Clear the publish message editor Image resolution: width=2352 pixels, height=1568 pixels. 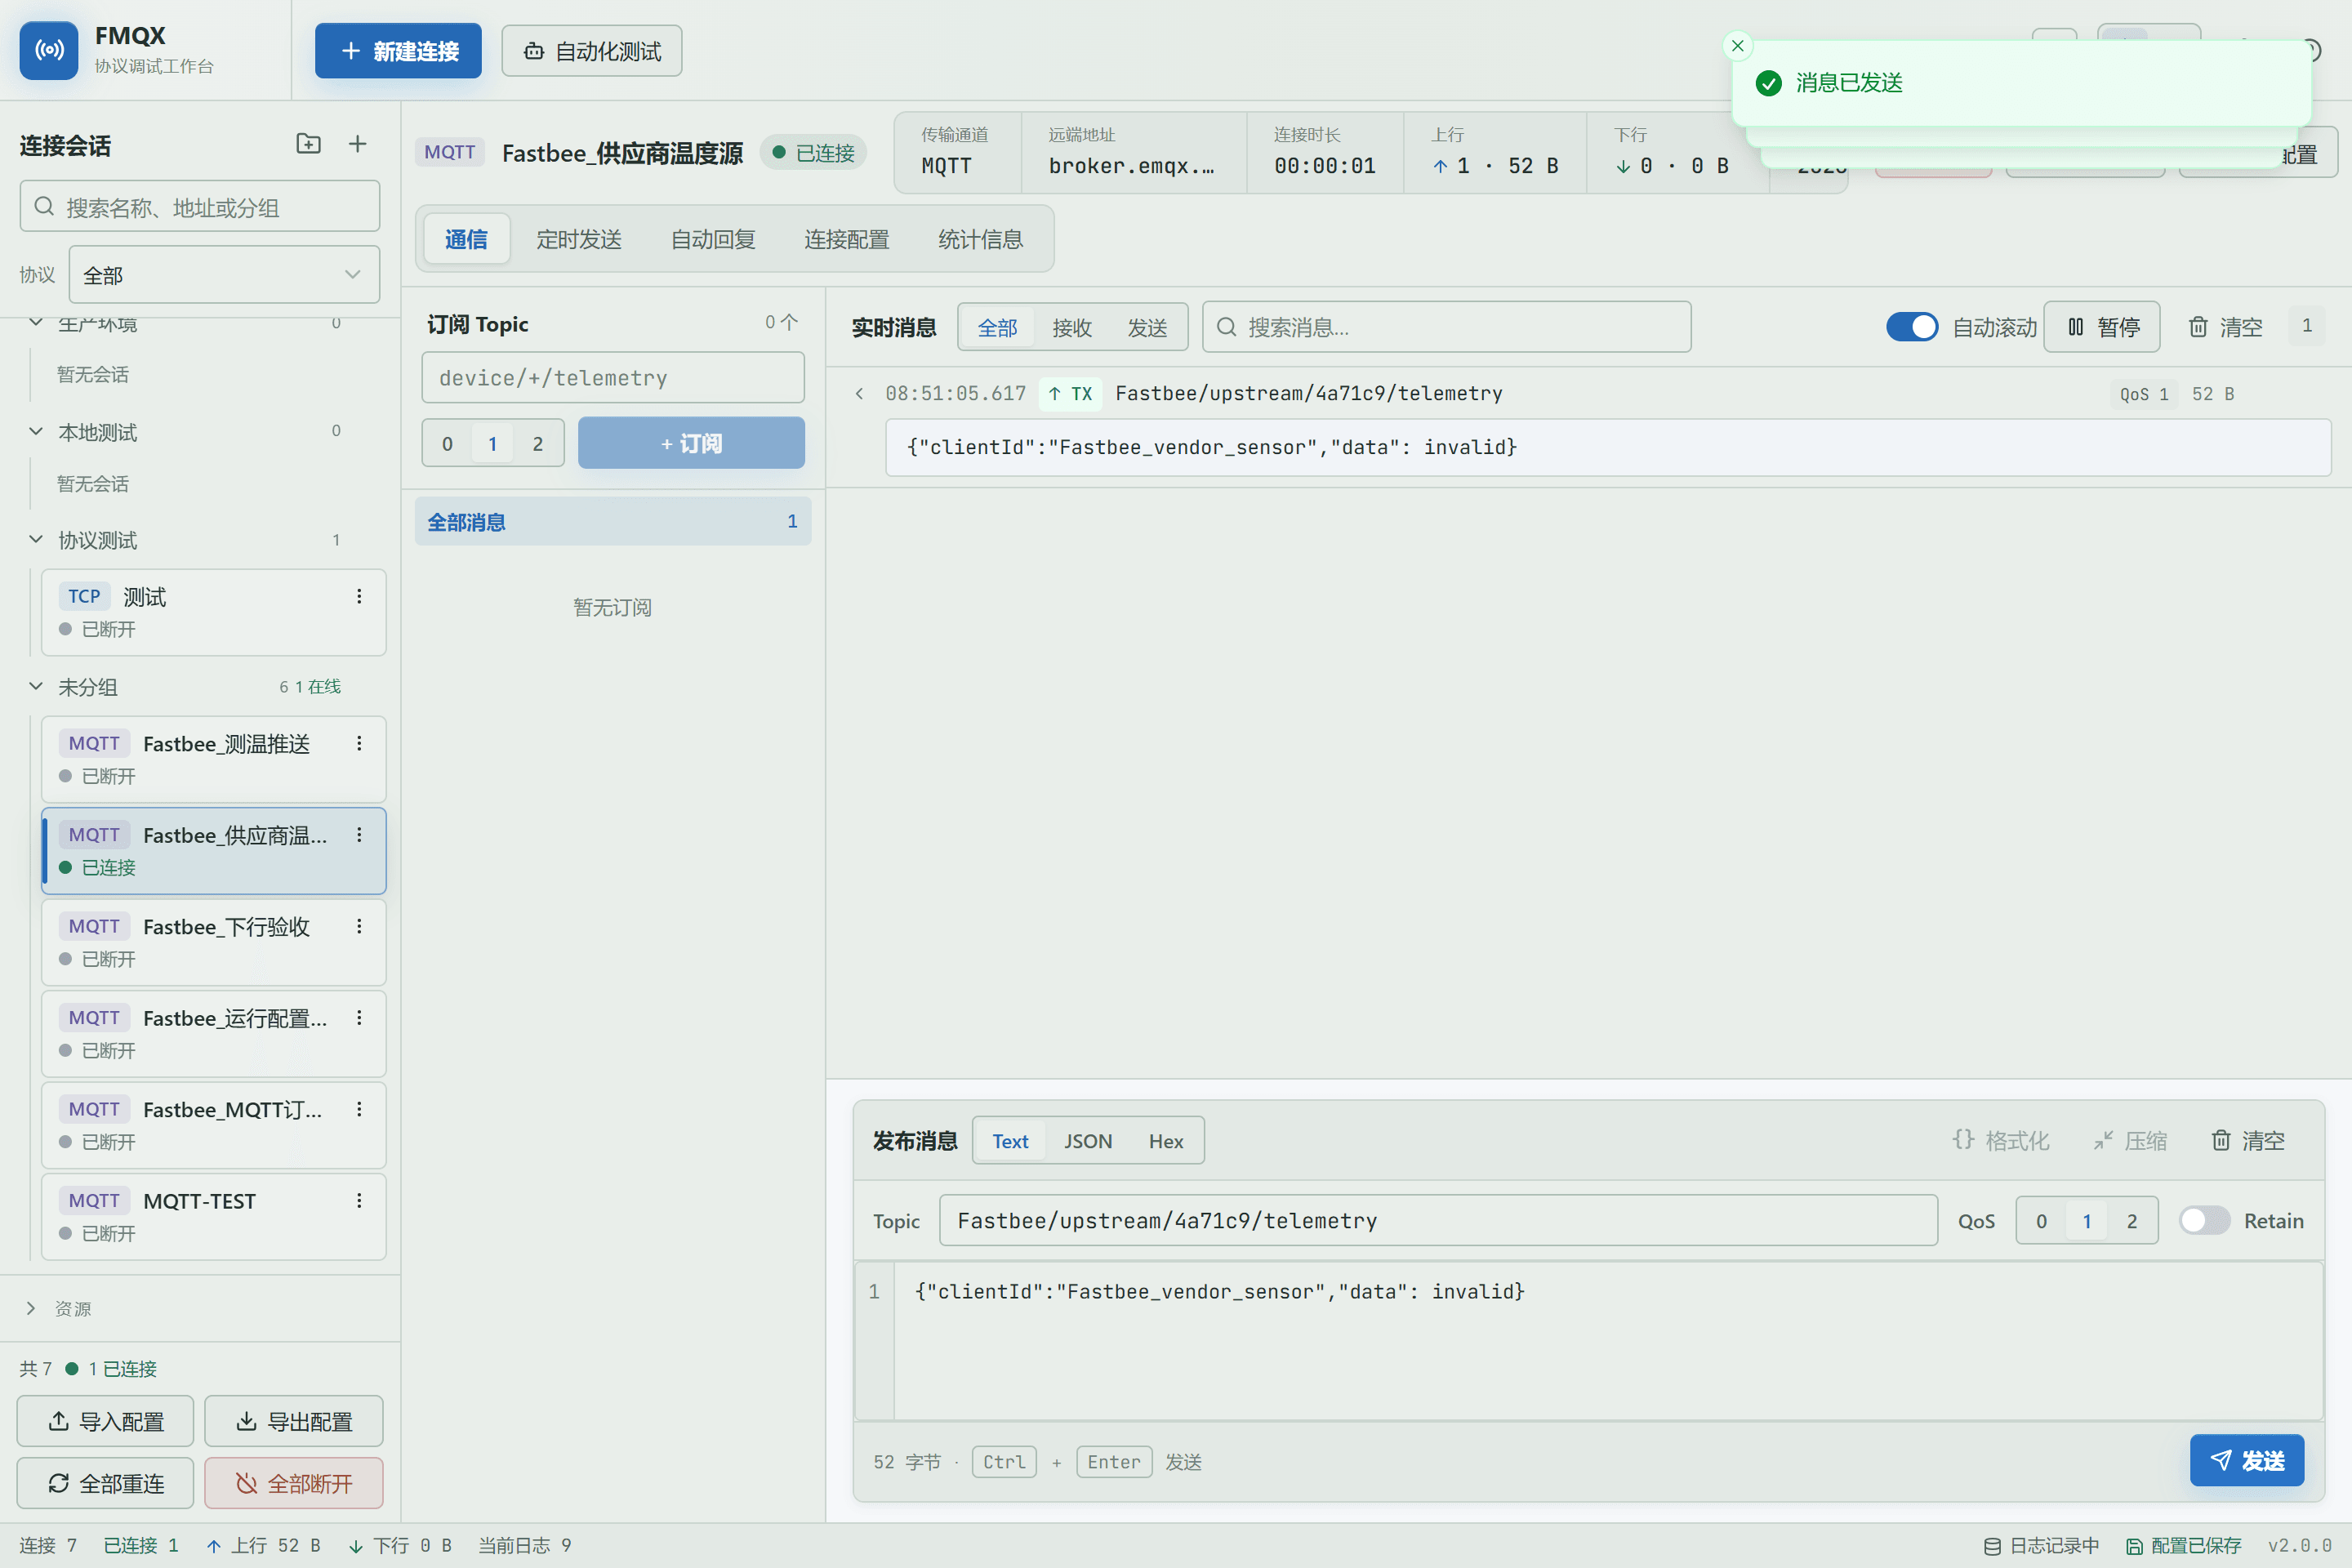pos(2248,1140)
